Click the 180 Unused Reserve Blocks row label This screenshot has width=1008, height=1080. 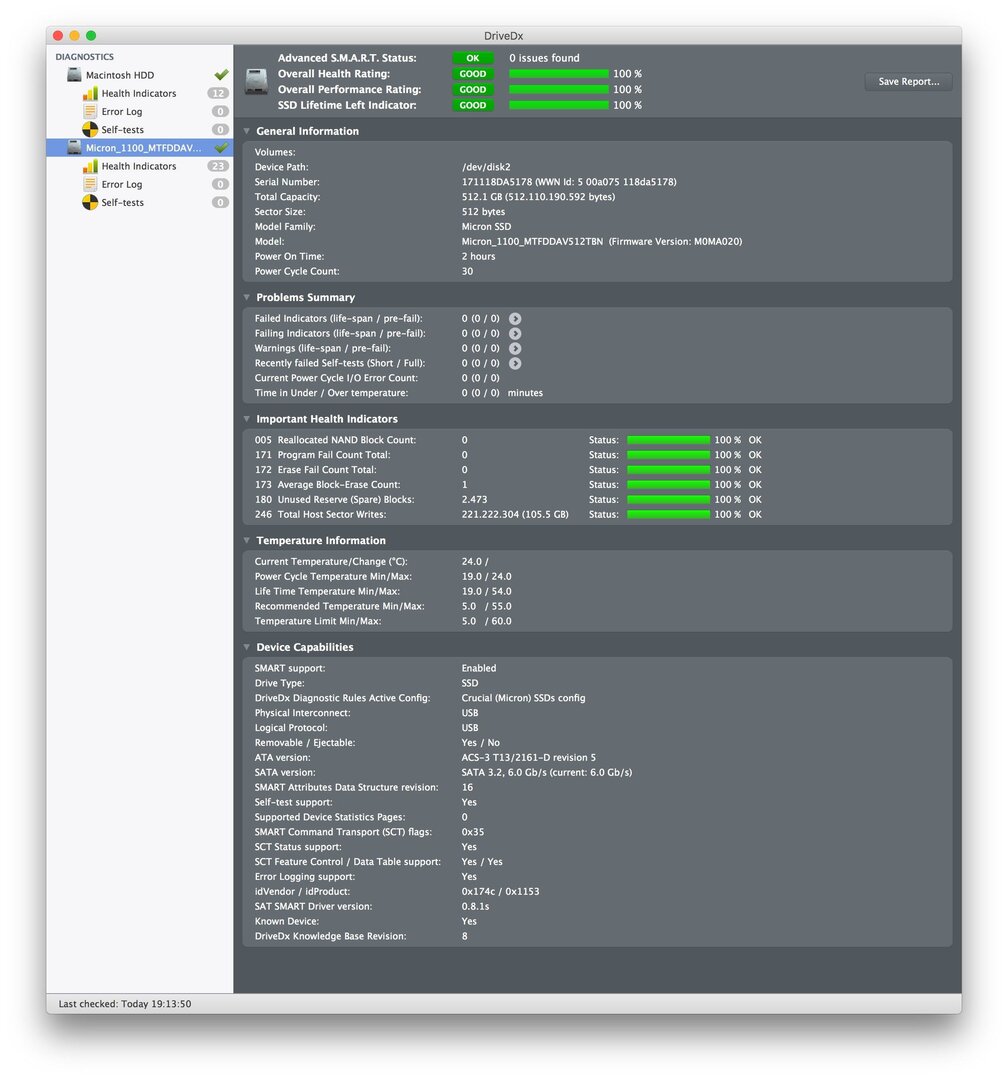point(334,499)
